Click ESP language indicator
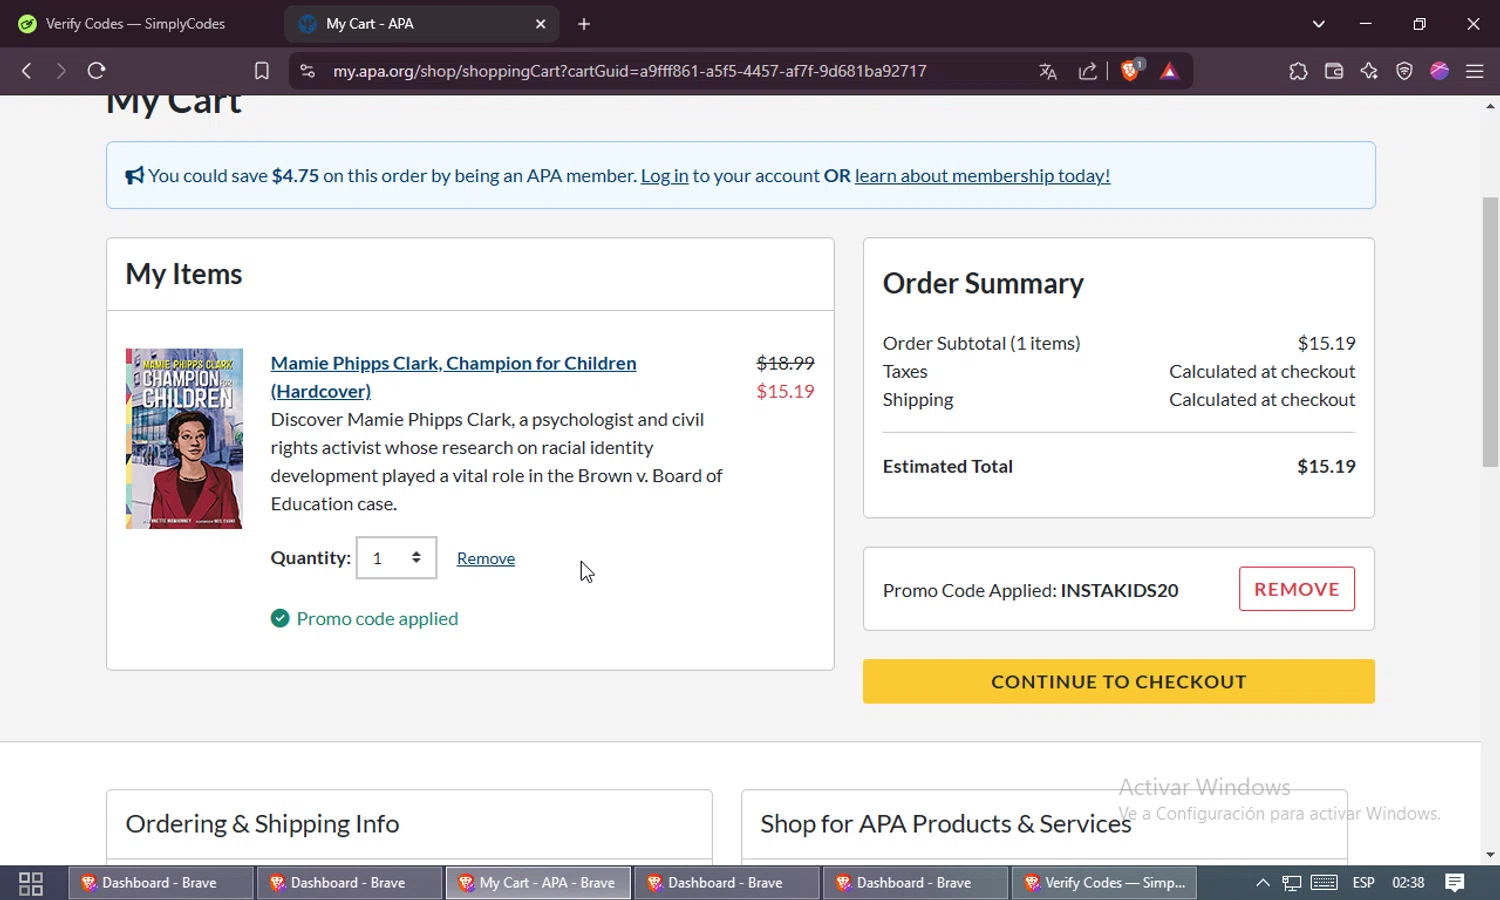This screenshot has height=900, width=1500. 1363,883
